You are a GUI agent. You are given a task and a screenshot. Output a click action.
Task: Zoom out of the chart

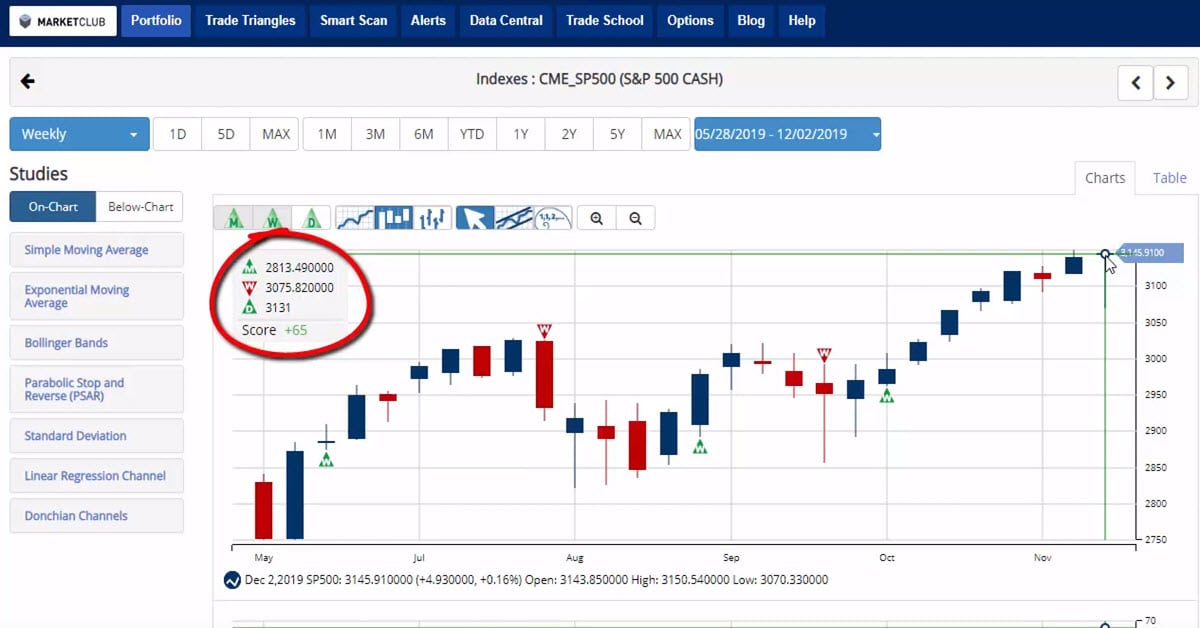click(x=635, y=218)
